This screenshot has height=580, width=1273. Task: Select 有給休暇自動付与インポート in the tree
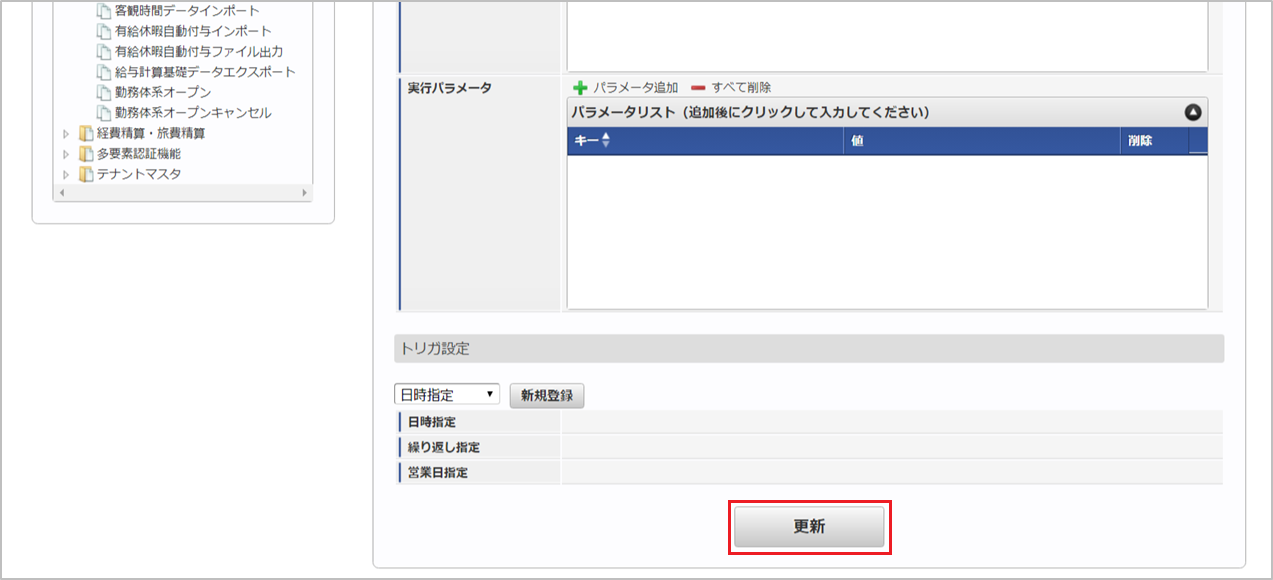coord(193,31)
